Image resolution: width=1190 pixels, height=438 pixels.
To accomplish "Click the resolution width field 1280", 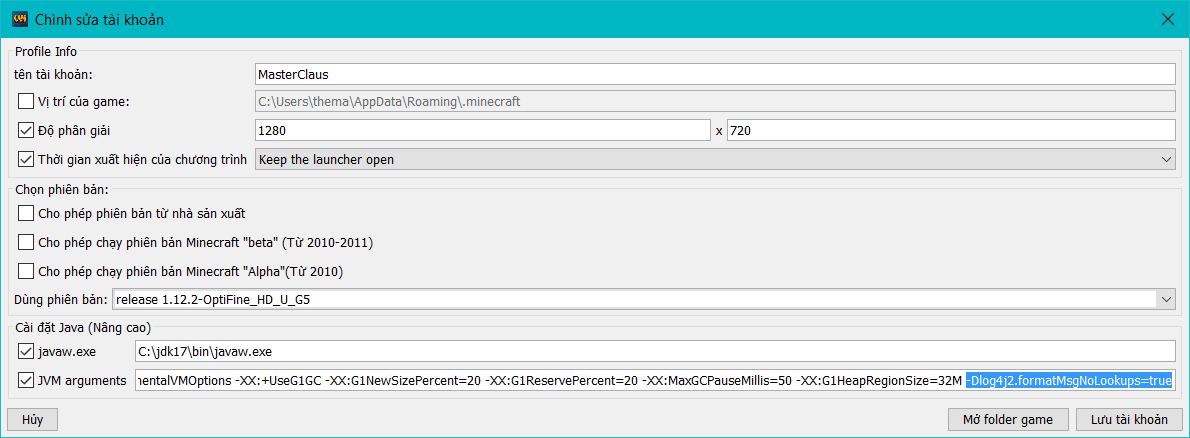I will (482, 131).
